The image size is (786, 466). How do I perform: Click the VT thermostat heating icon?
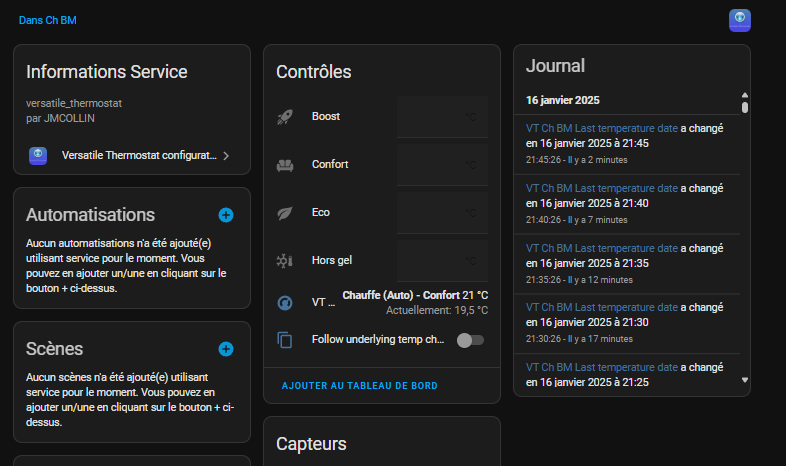(284, 302)
